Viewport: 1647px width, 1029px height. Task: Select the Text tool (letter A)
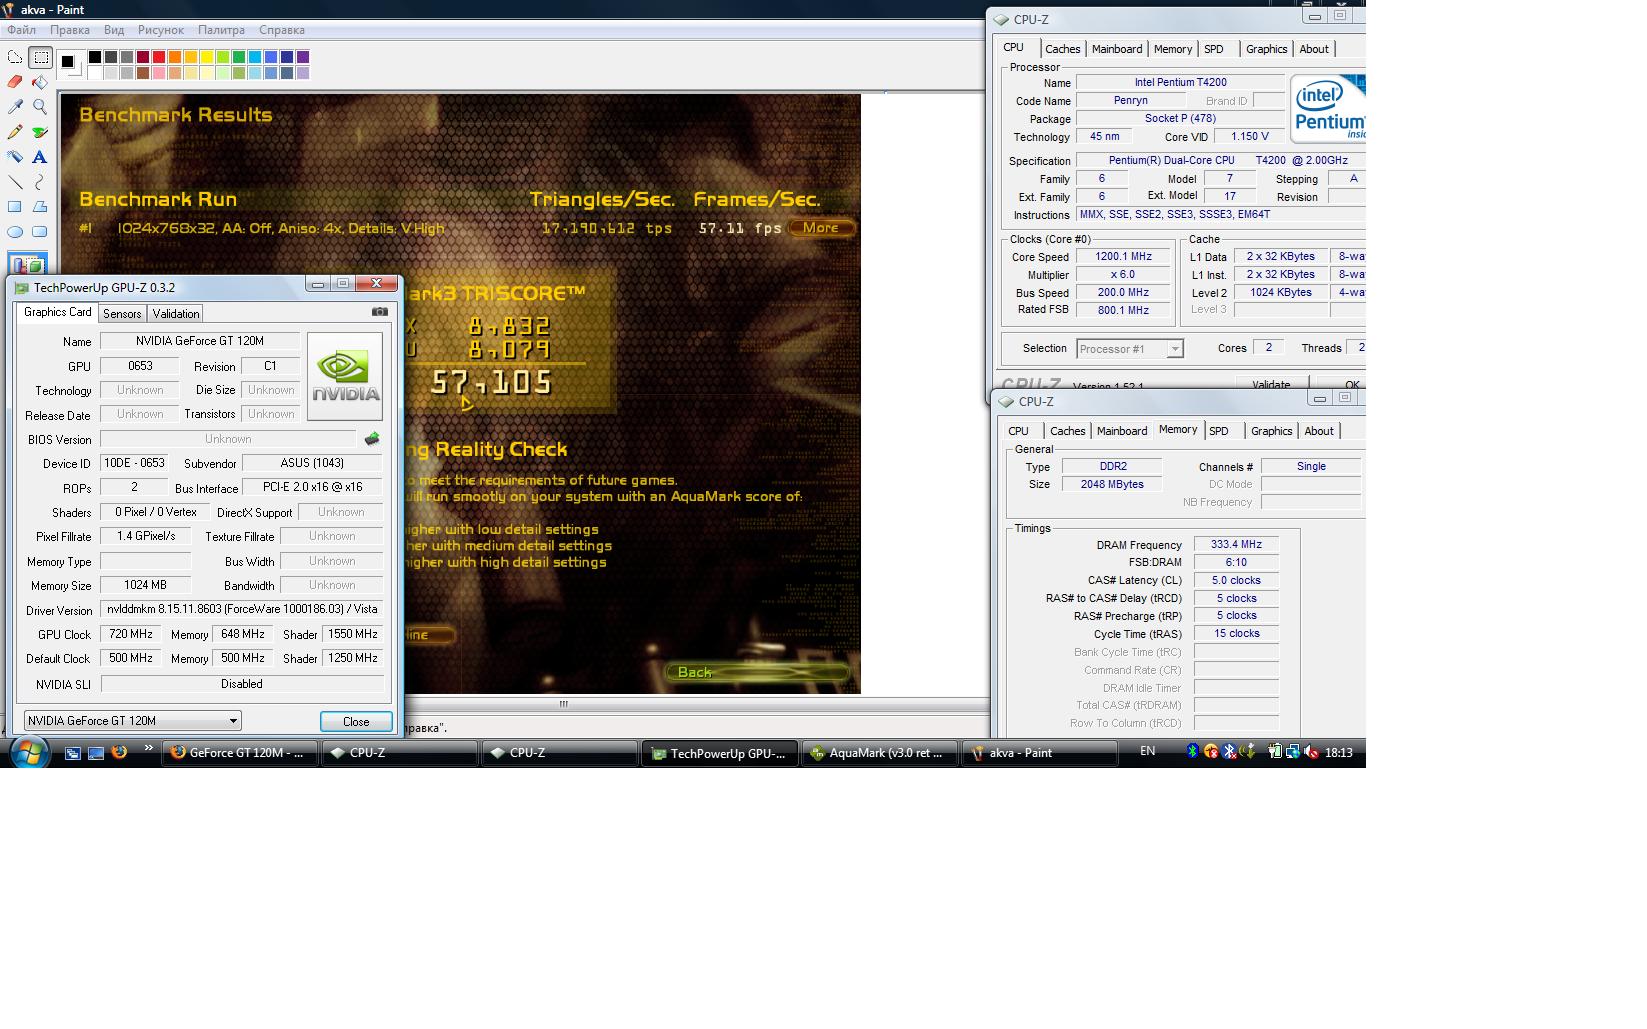pos(40,157)
